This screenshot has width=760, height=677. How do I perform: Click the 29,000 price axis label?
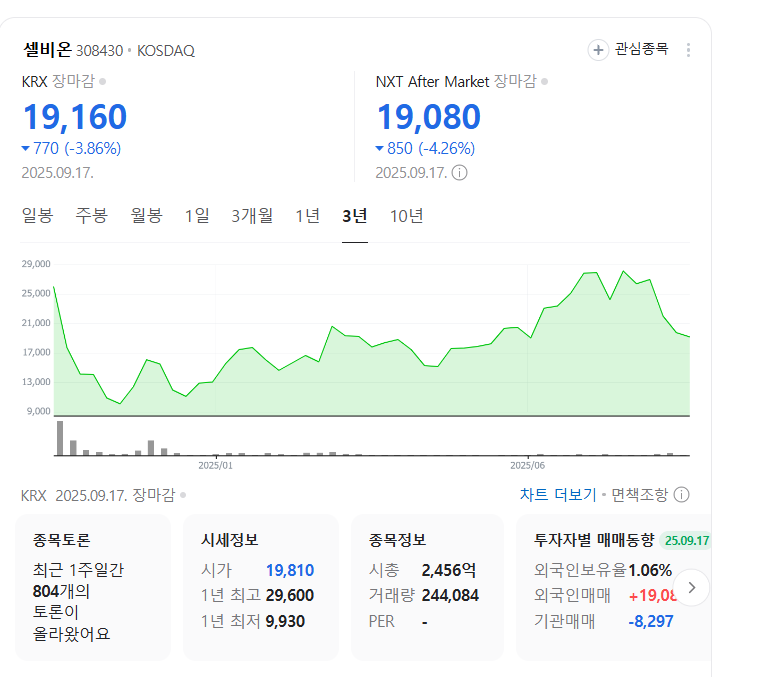36,264
